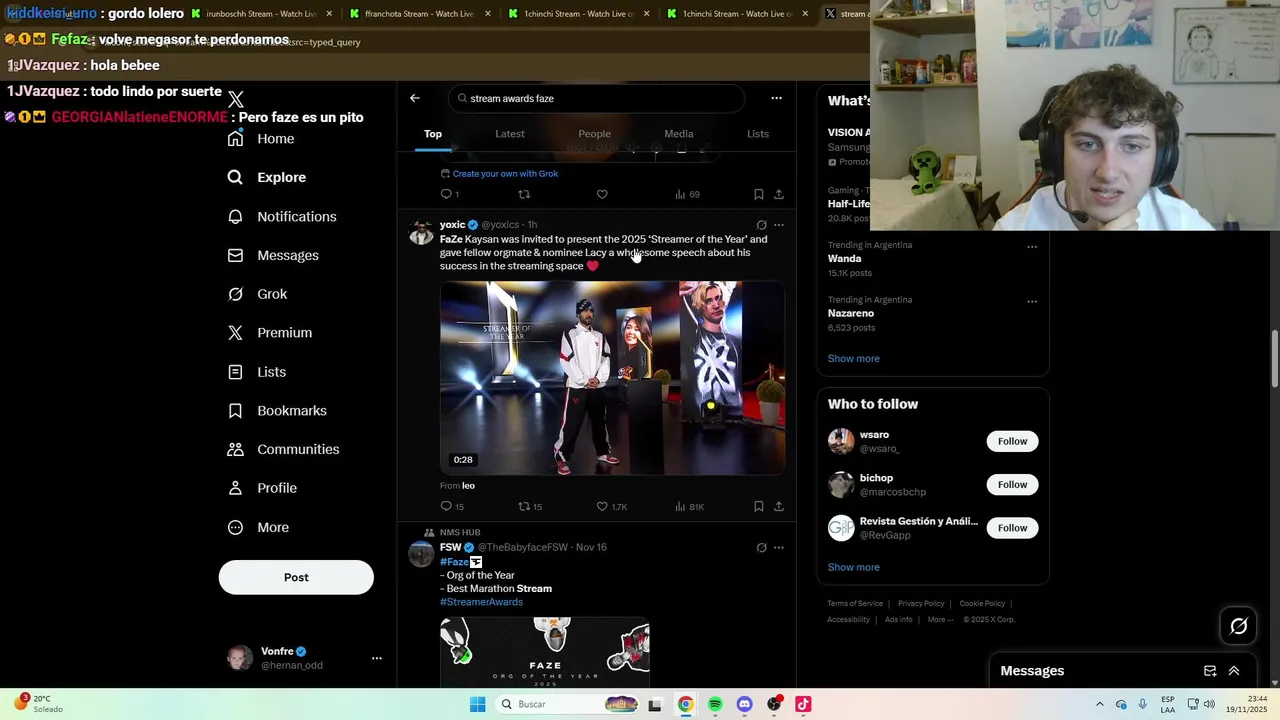This screenshot has width=1280, height=720.
Task: Like yoxic's post with 1.7K likes
Action: click(611, 507)
